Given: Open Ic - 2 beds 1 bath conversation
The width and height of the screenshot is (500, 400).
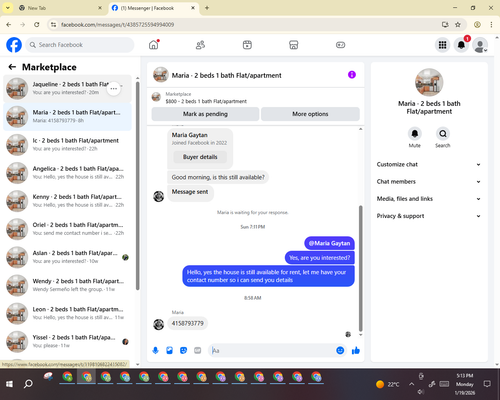Looking at the screenshot, I should click(67, 145).
